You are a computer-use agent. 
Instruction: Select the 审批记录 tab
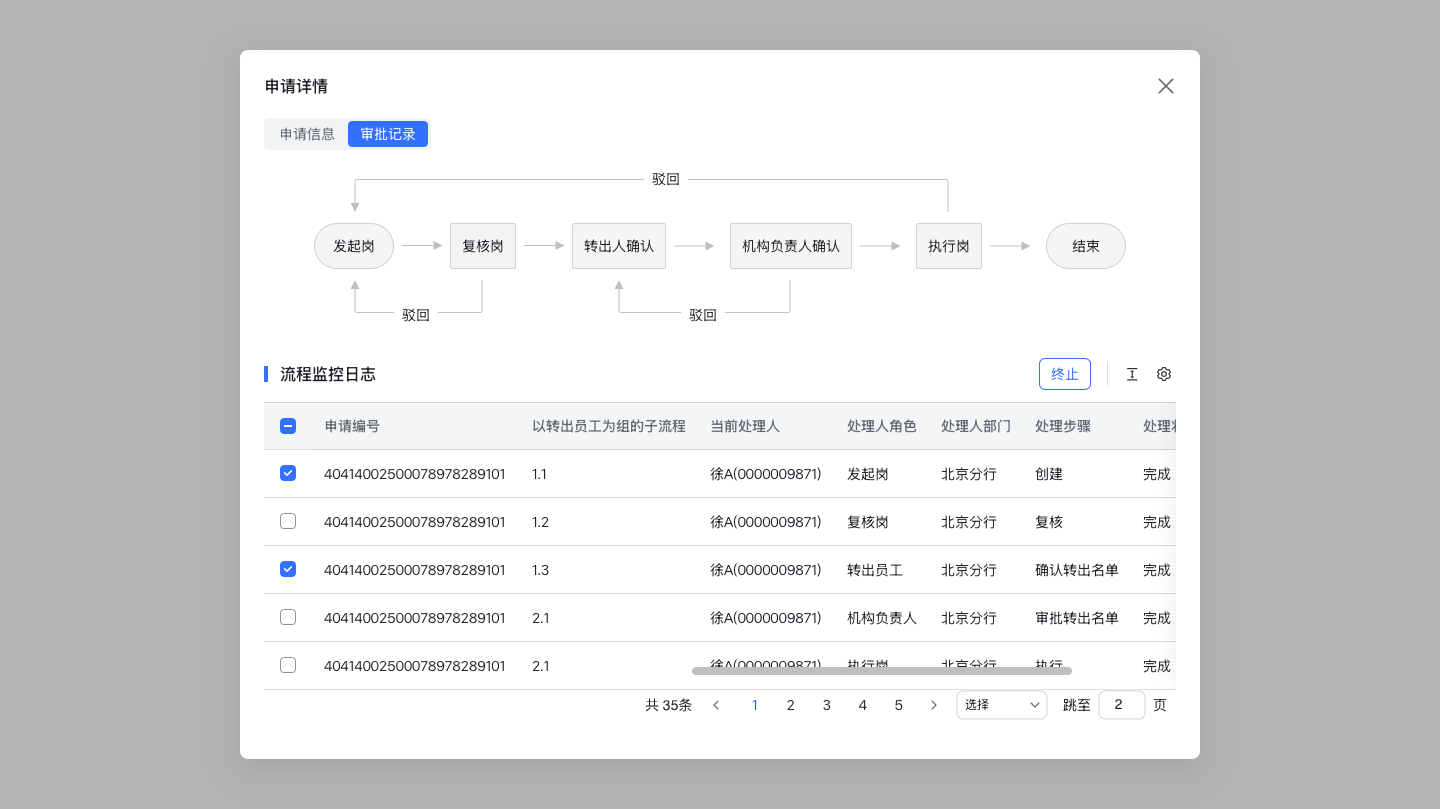[x=388, y=134]
